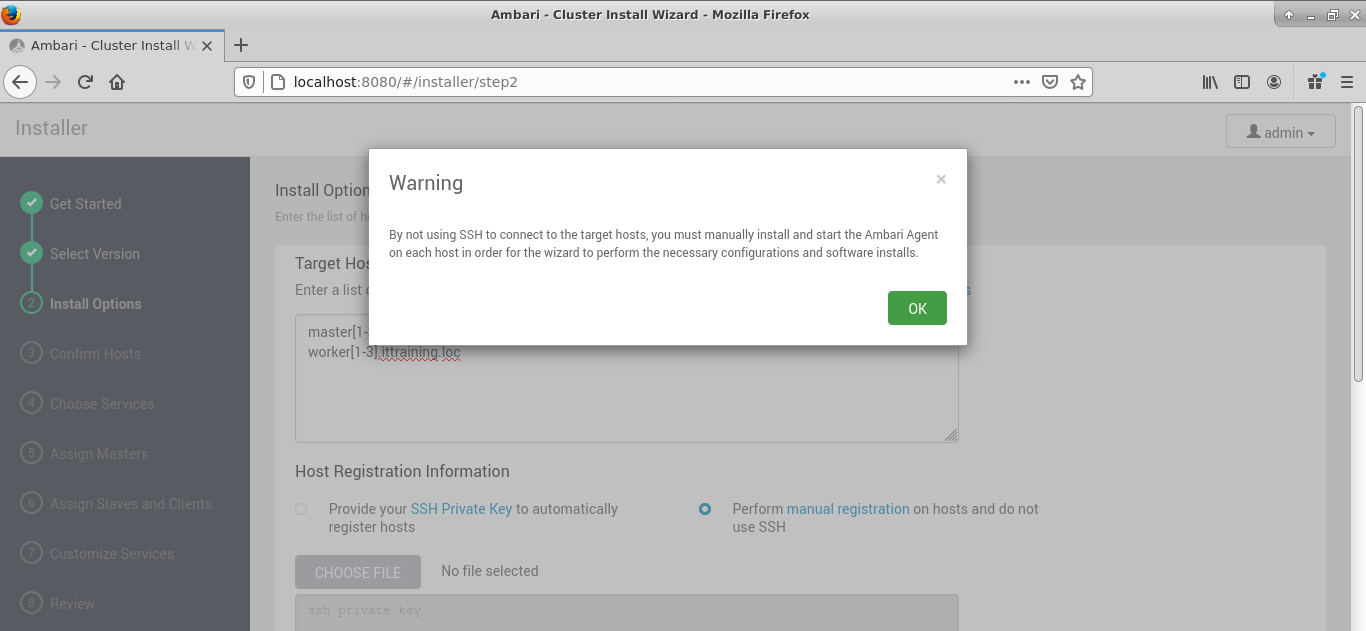Image resolution: width=1366 pixels, height=631 pixels.
Task: Open the What's New gift icon
Action: 1315,82
